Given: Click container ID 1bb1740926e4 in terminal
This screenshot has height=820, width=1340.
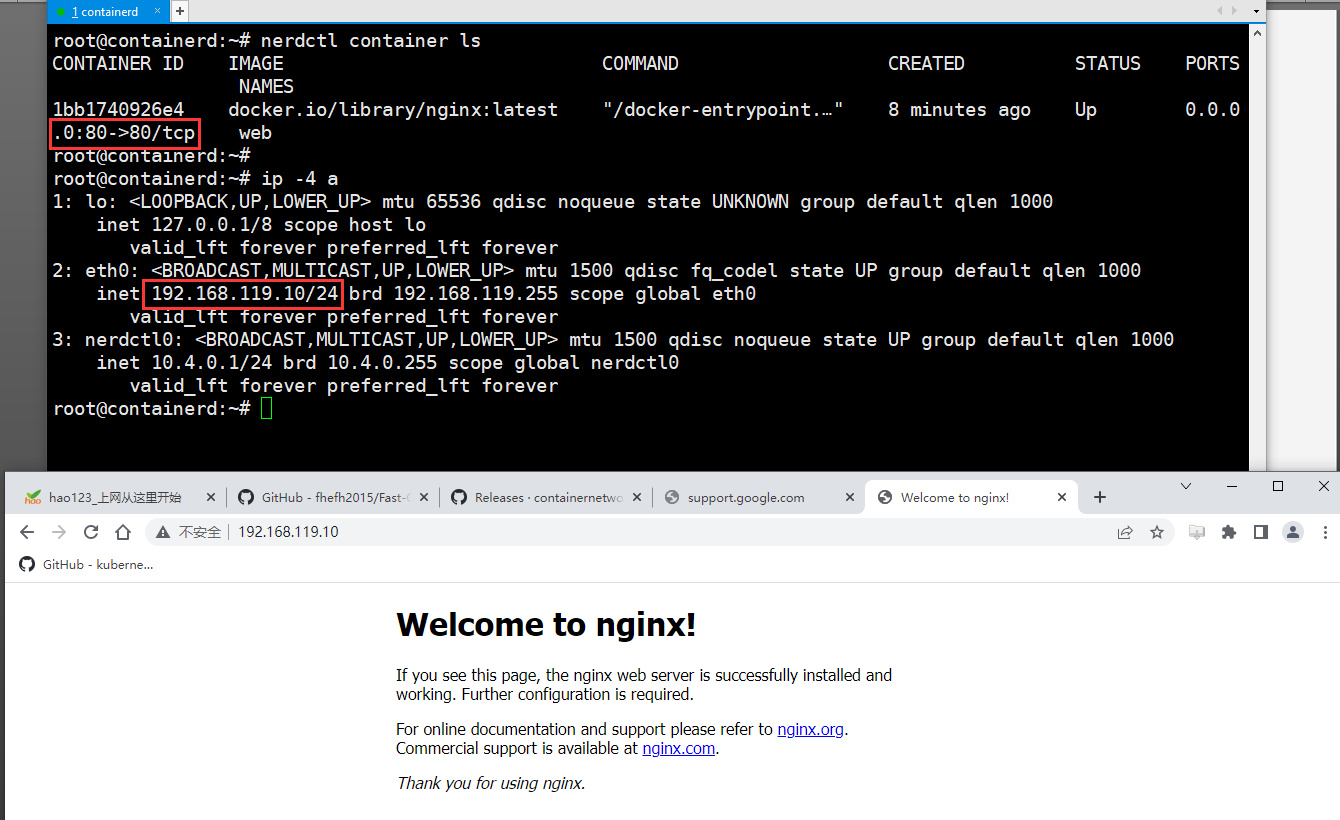Looking at the screenshot, I should click(118, 110).
